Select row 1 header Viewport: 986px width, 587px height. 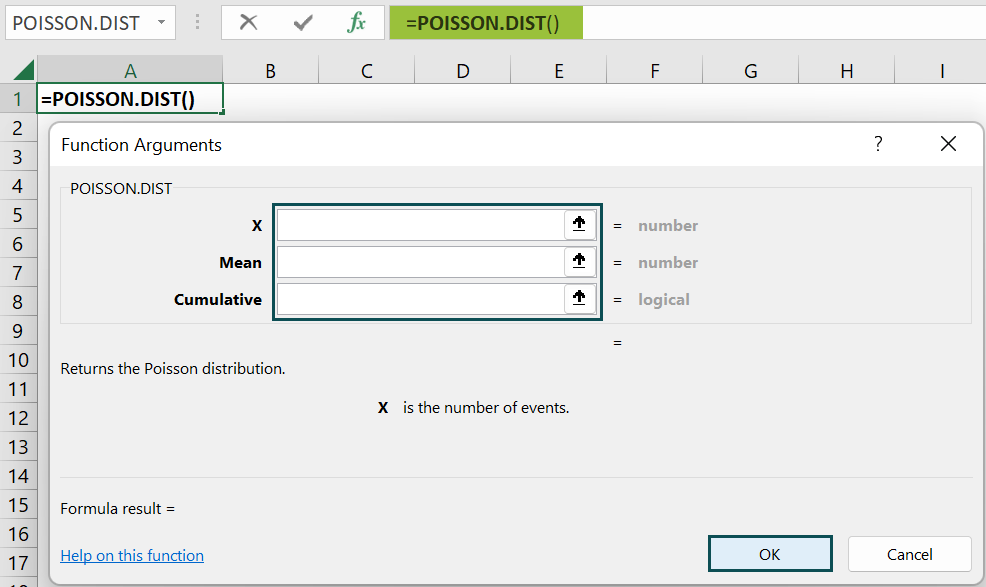(18, 99)
